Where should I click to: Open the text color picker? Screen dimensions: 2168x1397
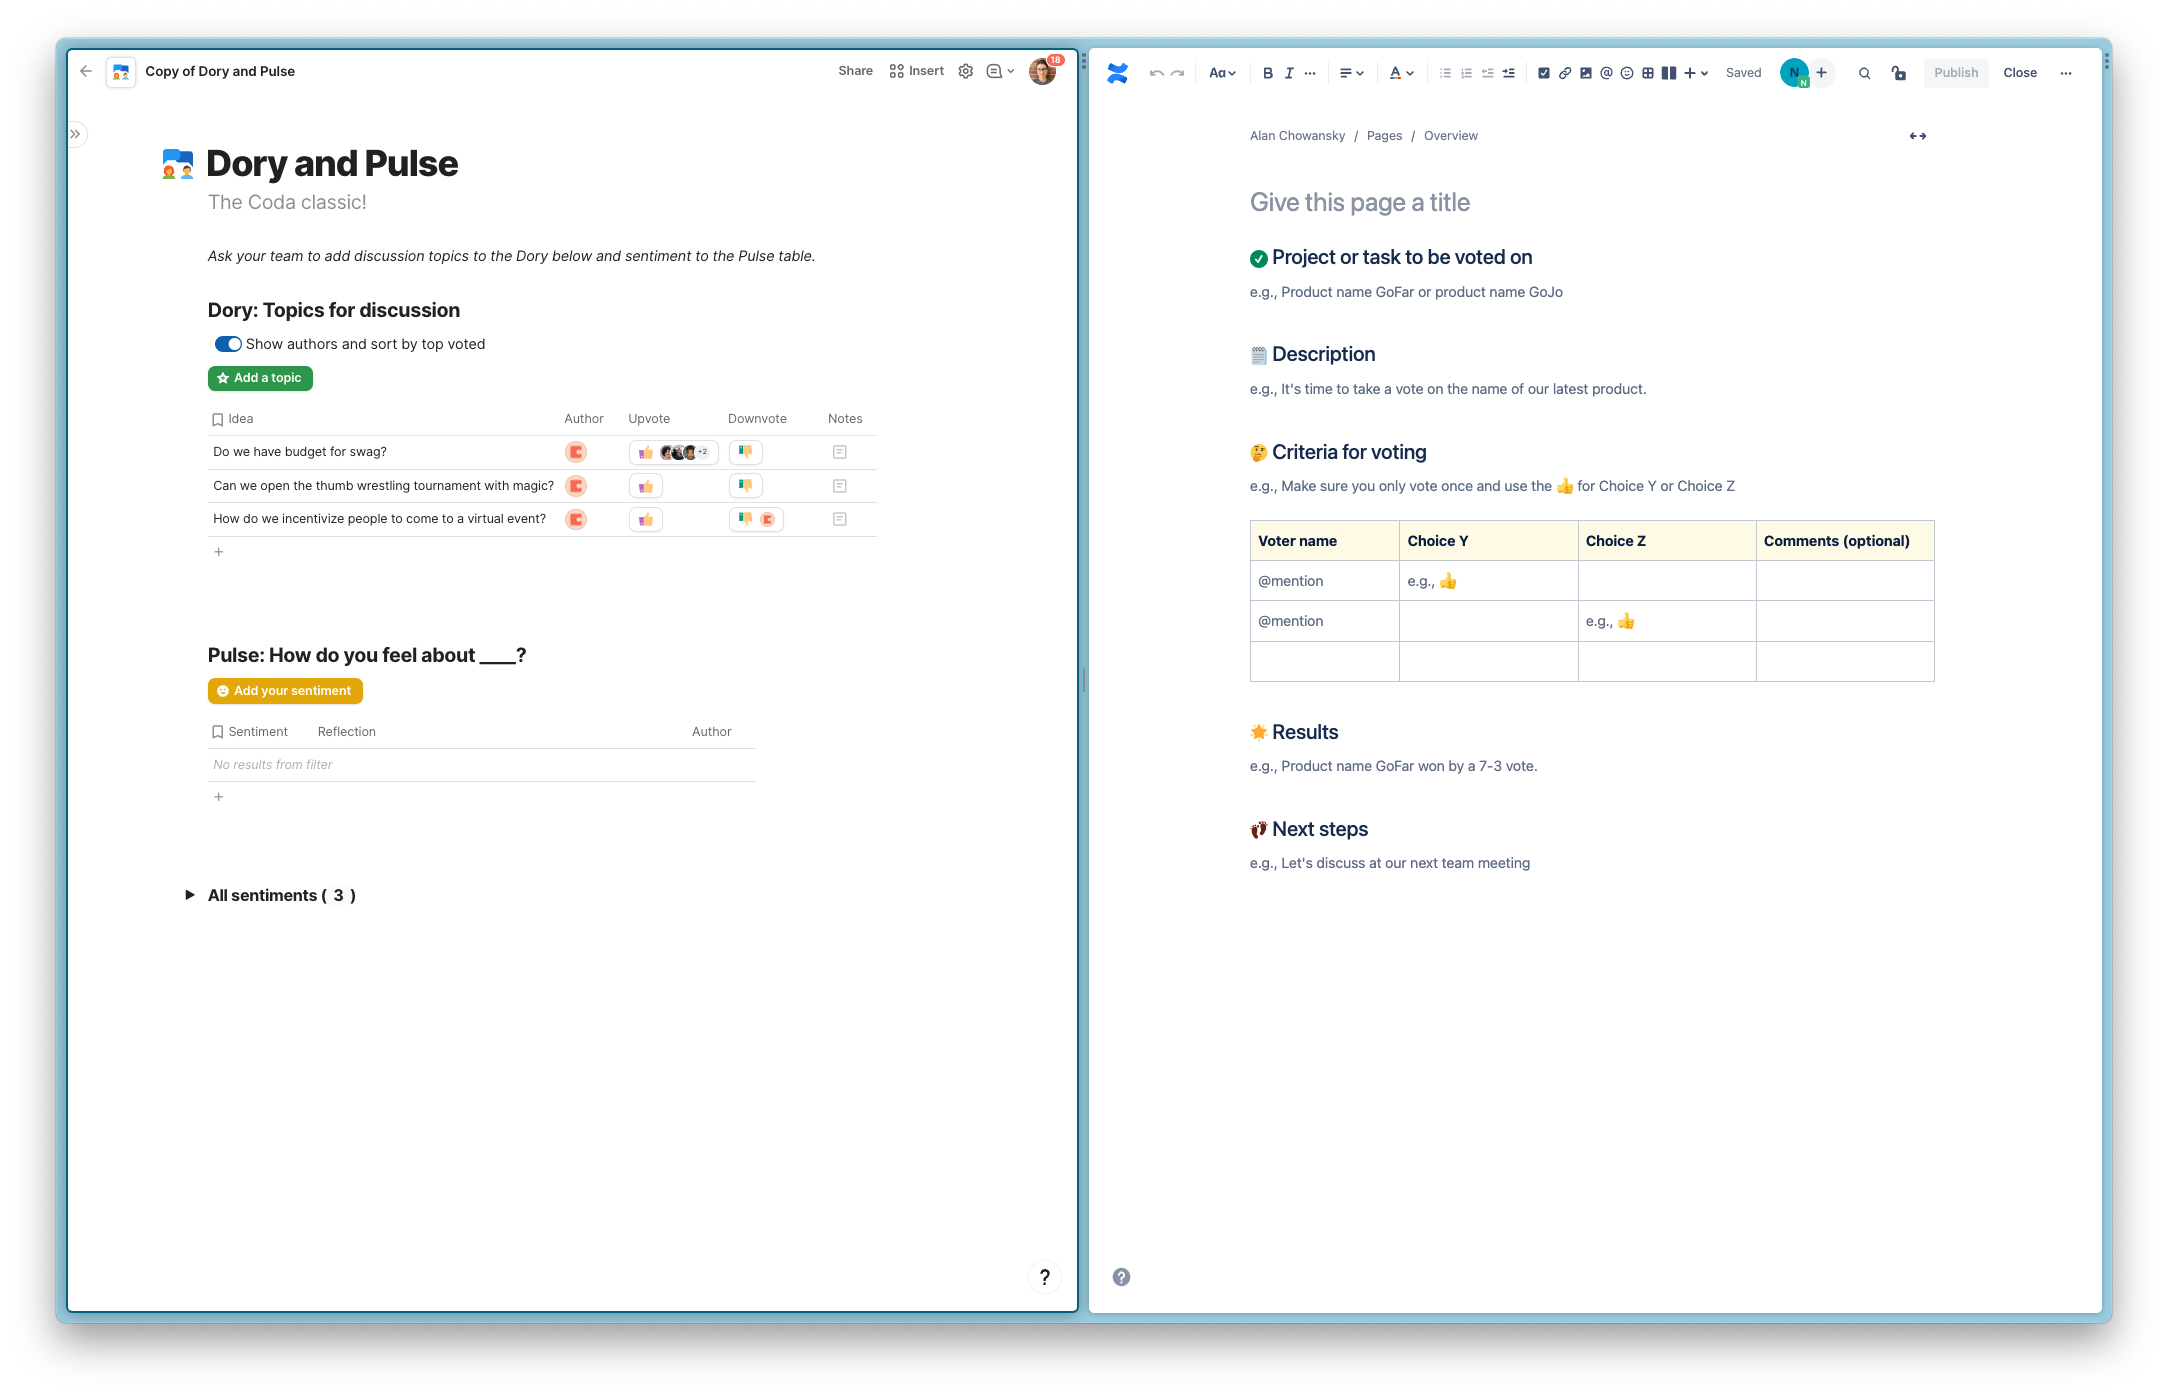(x=1401, y=73)
